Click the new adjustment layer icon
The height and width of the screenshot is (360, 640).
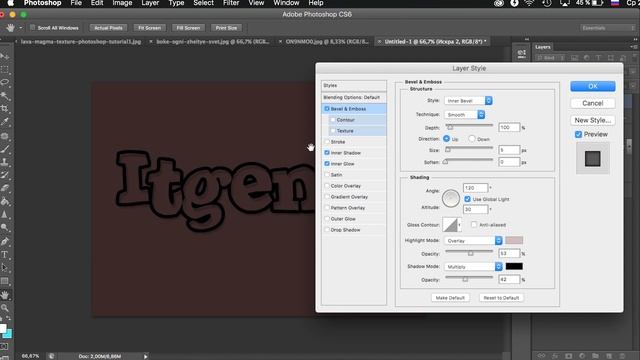point(582,356)
